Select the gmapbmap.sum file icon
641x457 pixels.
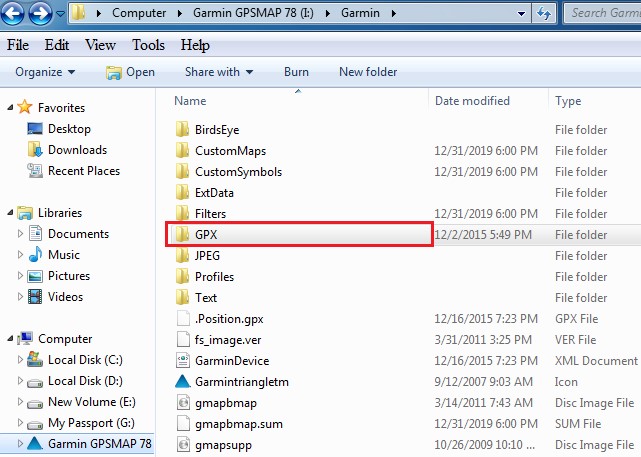183,423
